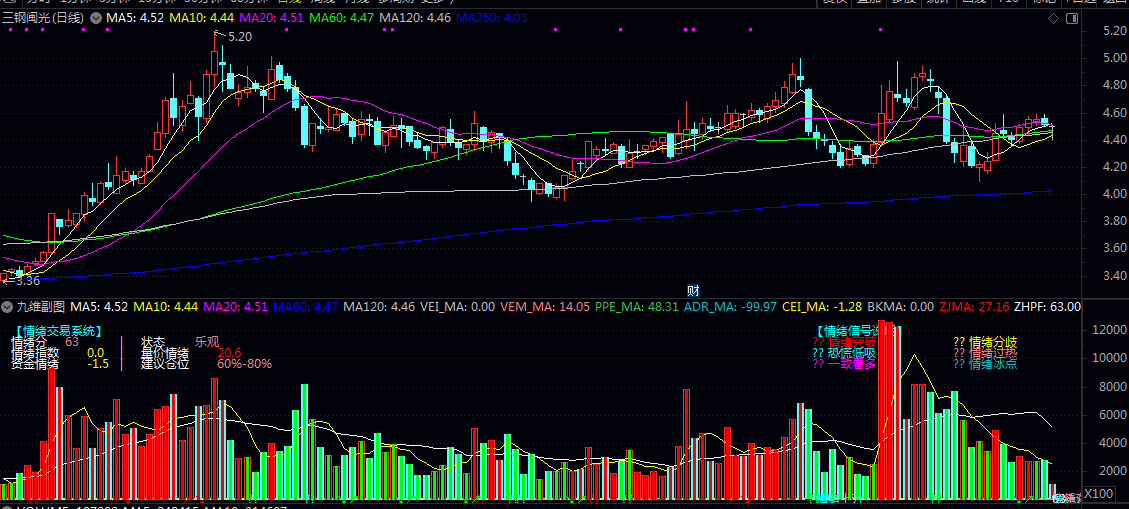Click the 九维副图 sub-chart title

click(42, 307)
